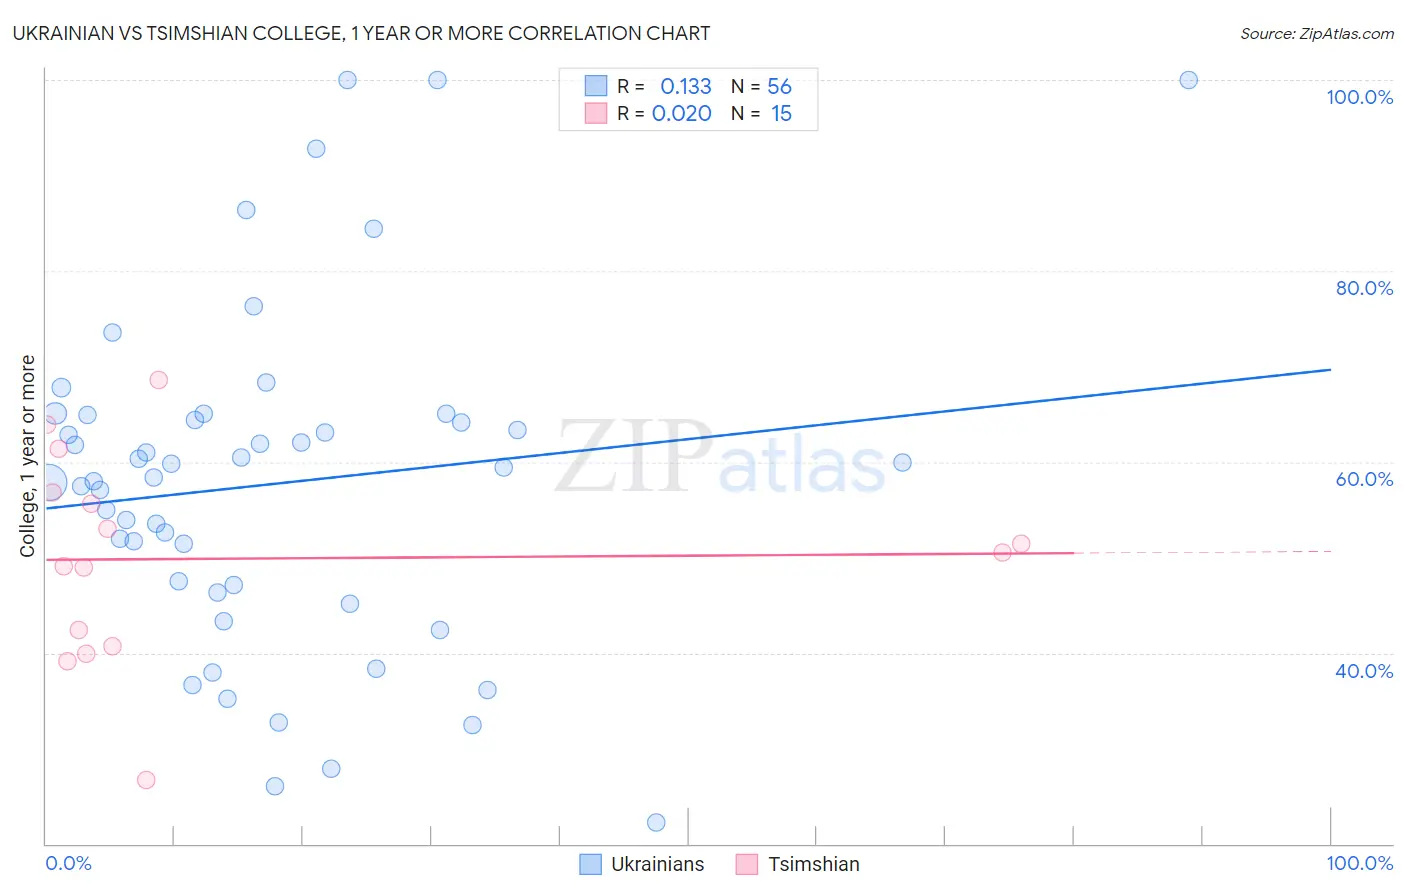This screenshot has width=1406, height=892.
Task: Click the 0.0% x-axis label
Action: click(x=68, y=863)
